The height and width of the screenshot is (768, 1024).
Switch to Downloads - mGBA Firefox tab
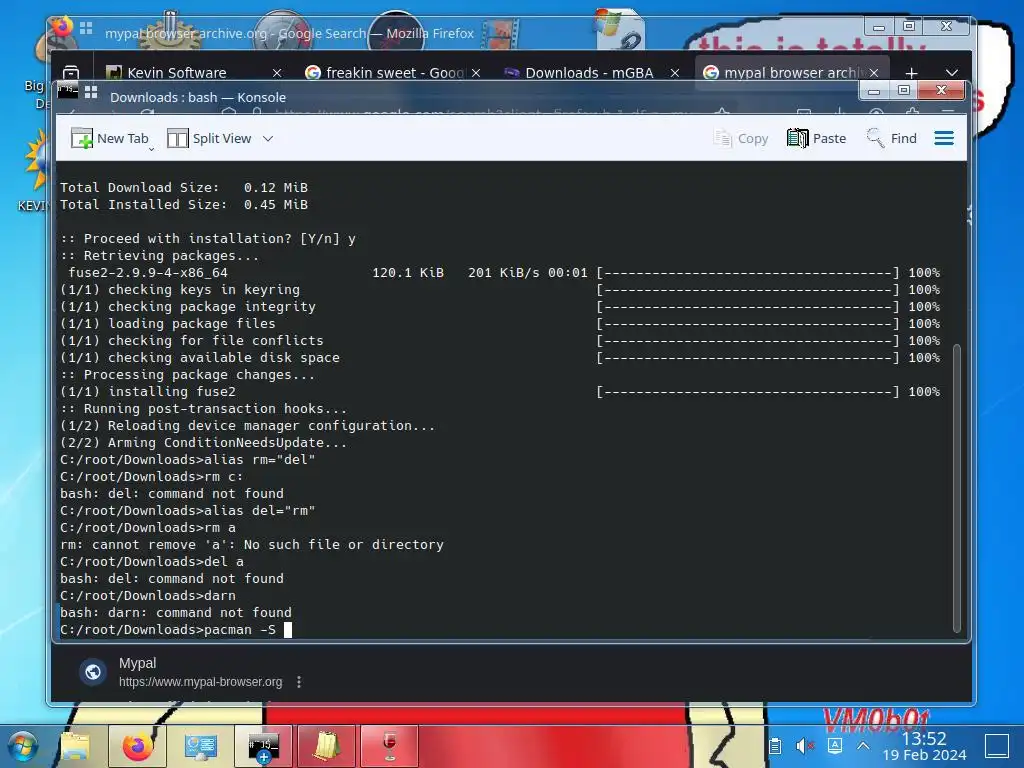(x=580, y=72)
